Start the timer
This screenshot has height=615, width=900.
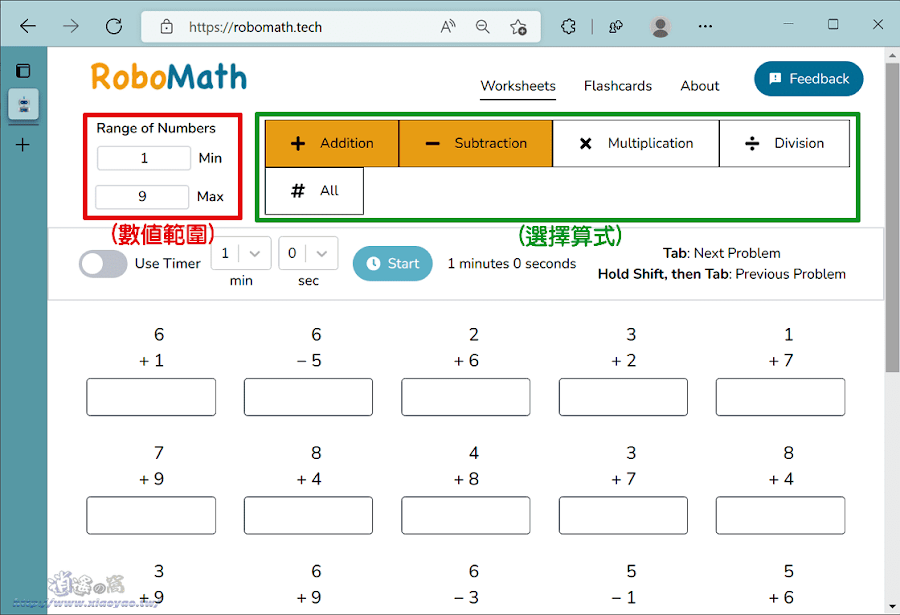pyautogui.click(x=393, y=264)
